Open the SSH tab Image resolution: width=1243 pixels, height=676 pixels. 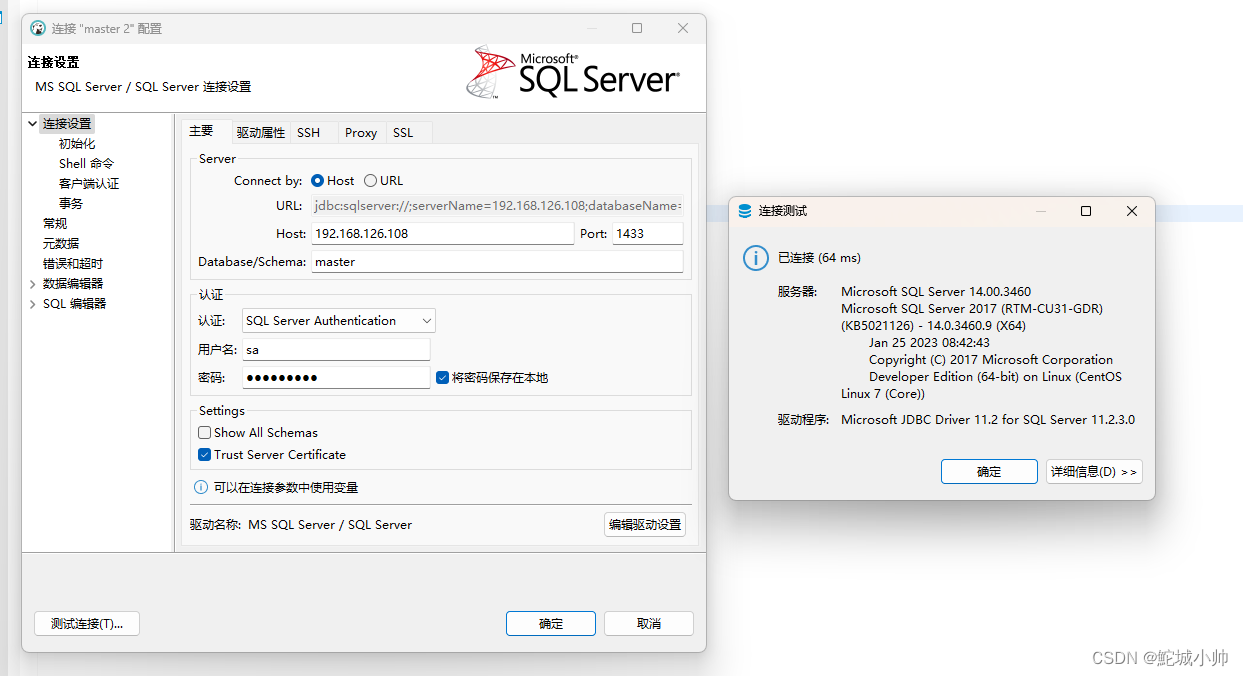pyautogui.click(x=309, y=132)
